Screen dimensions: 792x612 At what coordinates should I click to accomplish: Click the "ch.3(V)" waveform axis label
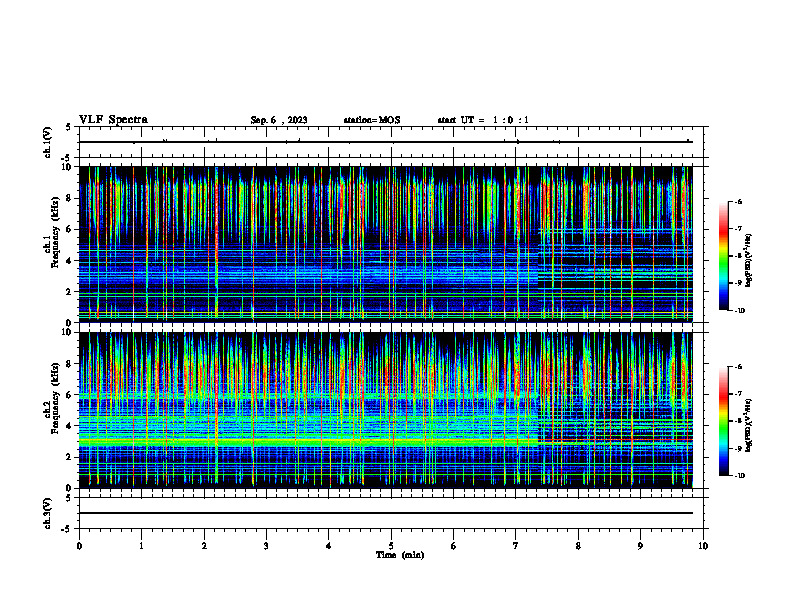pos(48,513)
